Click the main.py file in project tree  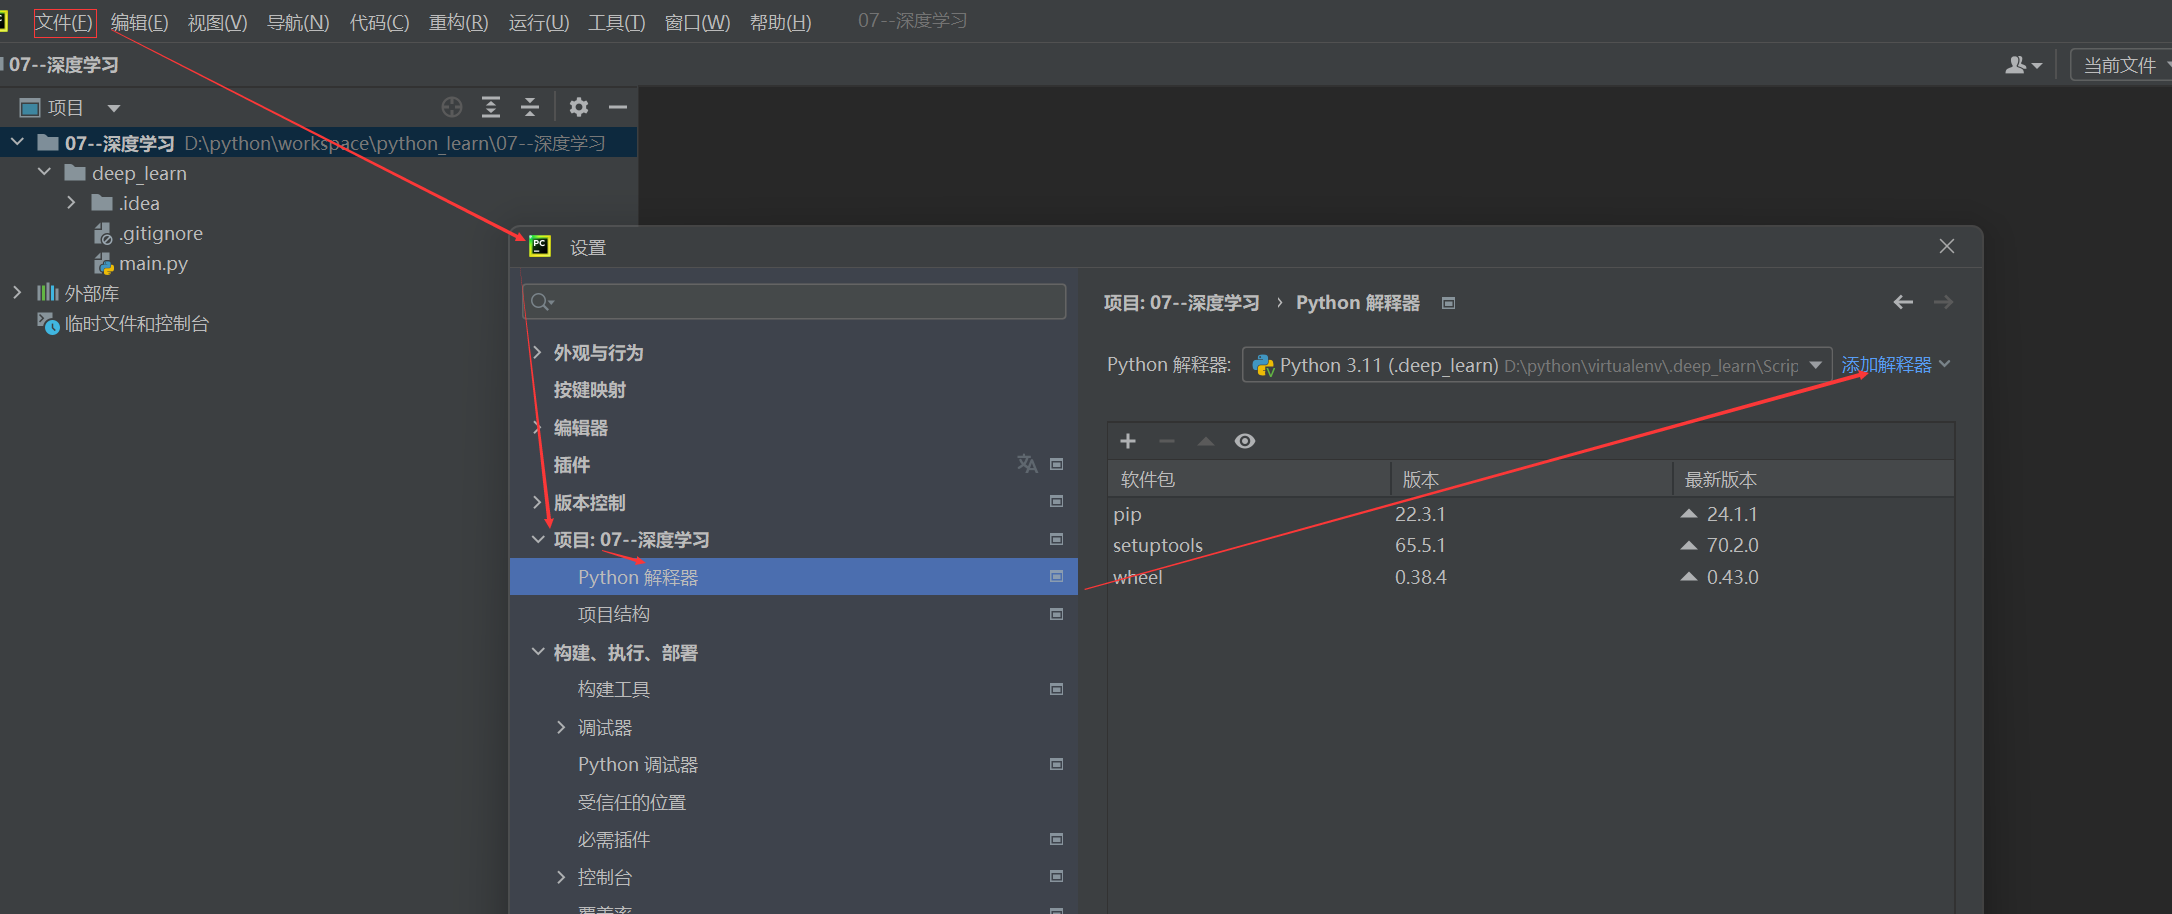(x=153, y=263)
